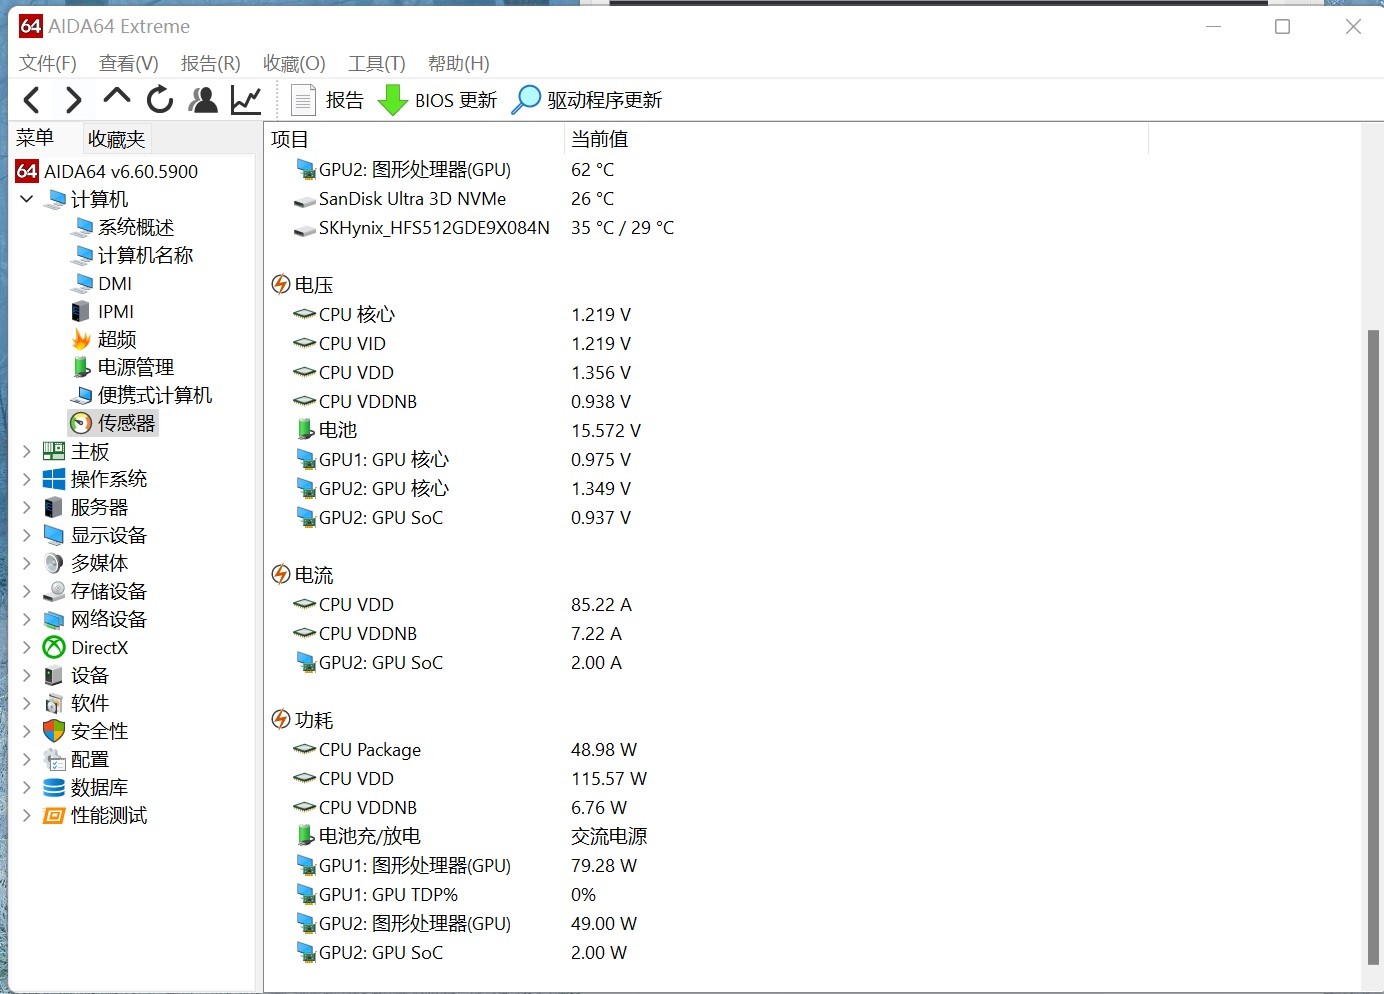Expand the 显示设备 tree node
Image resolution: width=1384 pixels, height=994 pixels.
pos(27,535)
